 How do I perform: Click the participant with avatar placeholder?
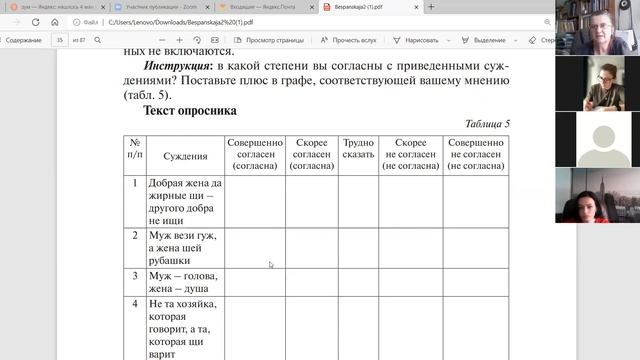click(x=598, y=140)
